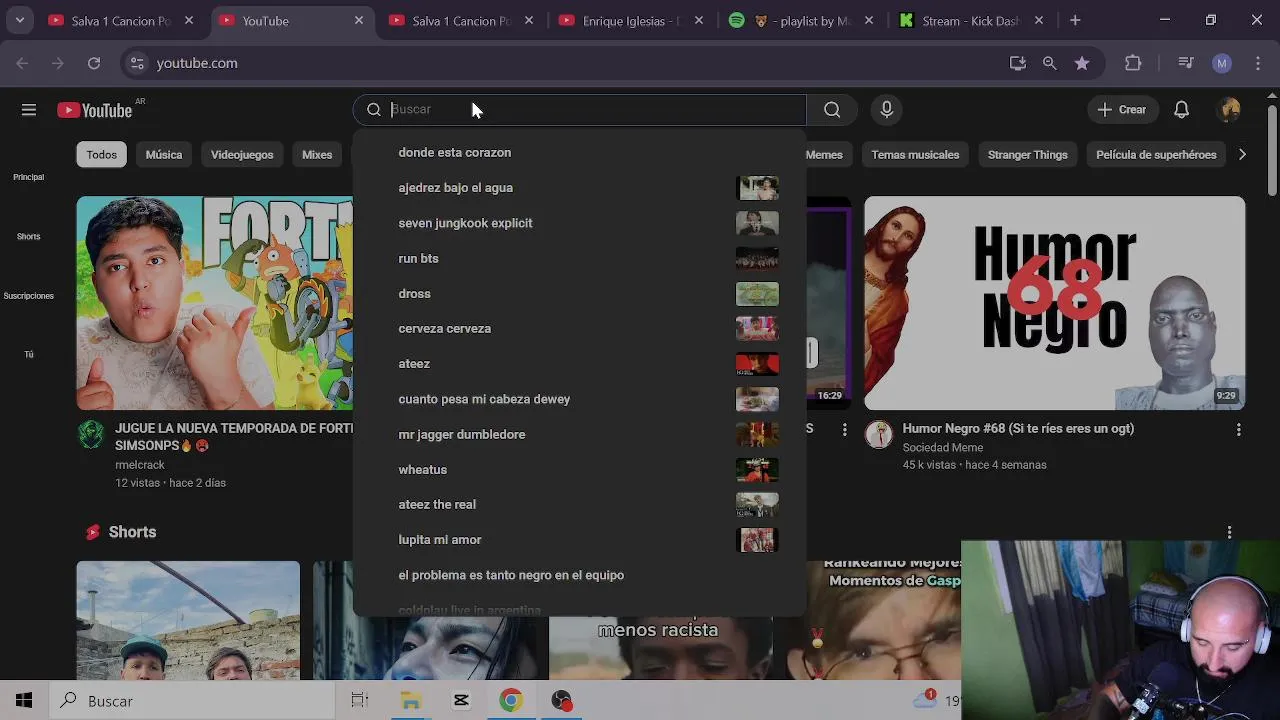Choose suggestion seven jungkook explicit
1280x720 pixels.
coord(579,223)
